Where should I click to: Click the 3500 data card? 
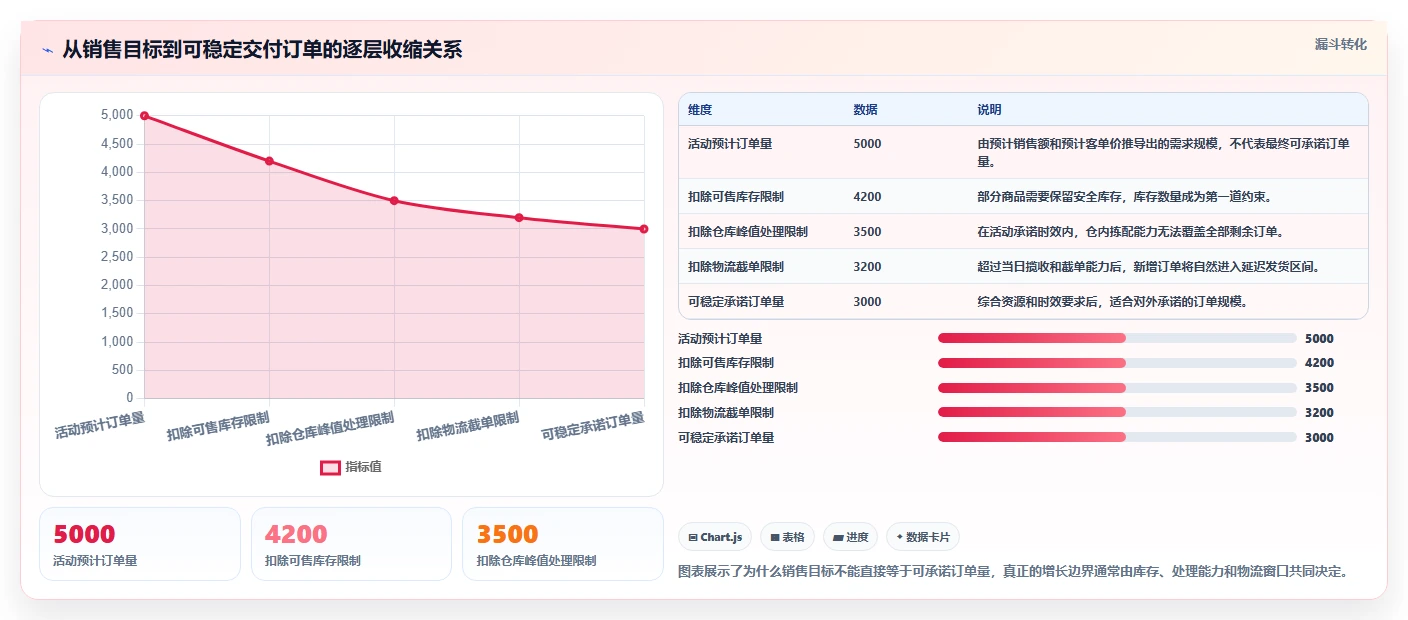(563, 544)
